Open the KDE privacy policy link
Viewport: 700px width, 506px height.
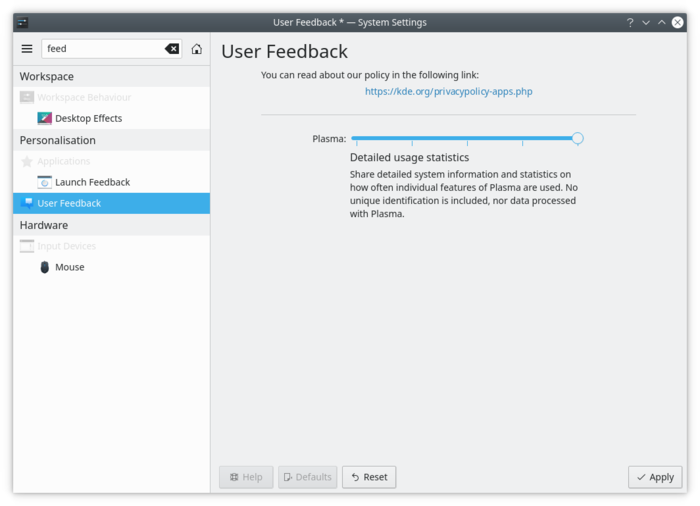click(x=449, y=92)
